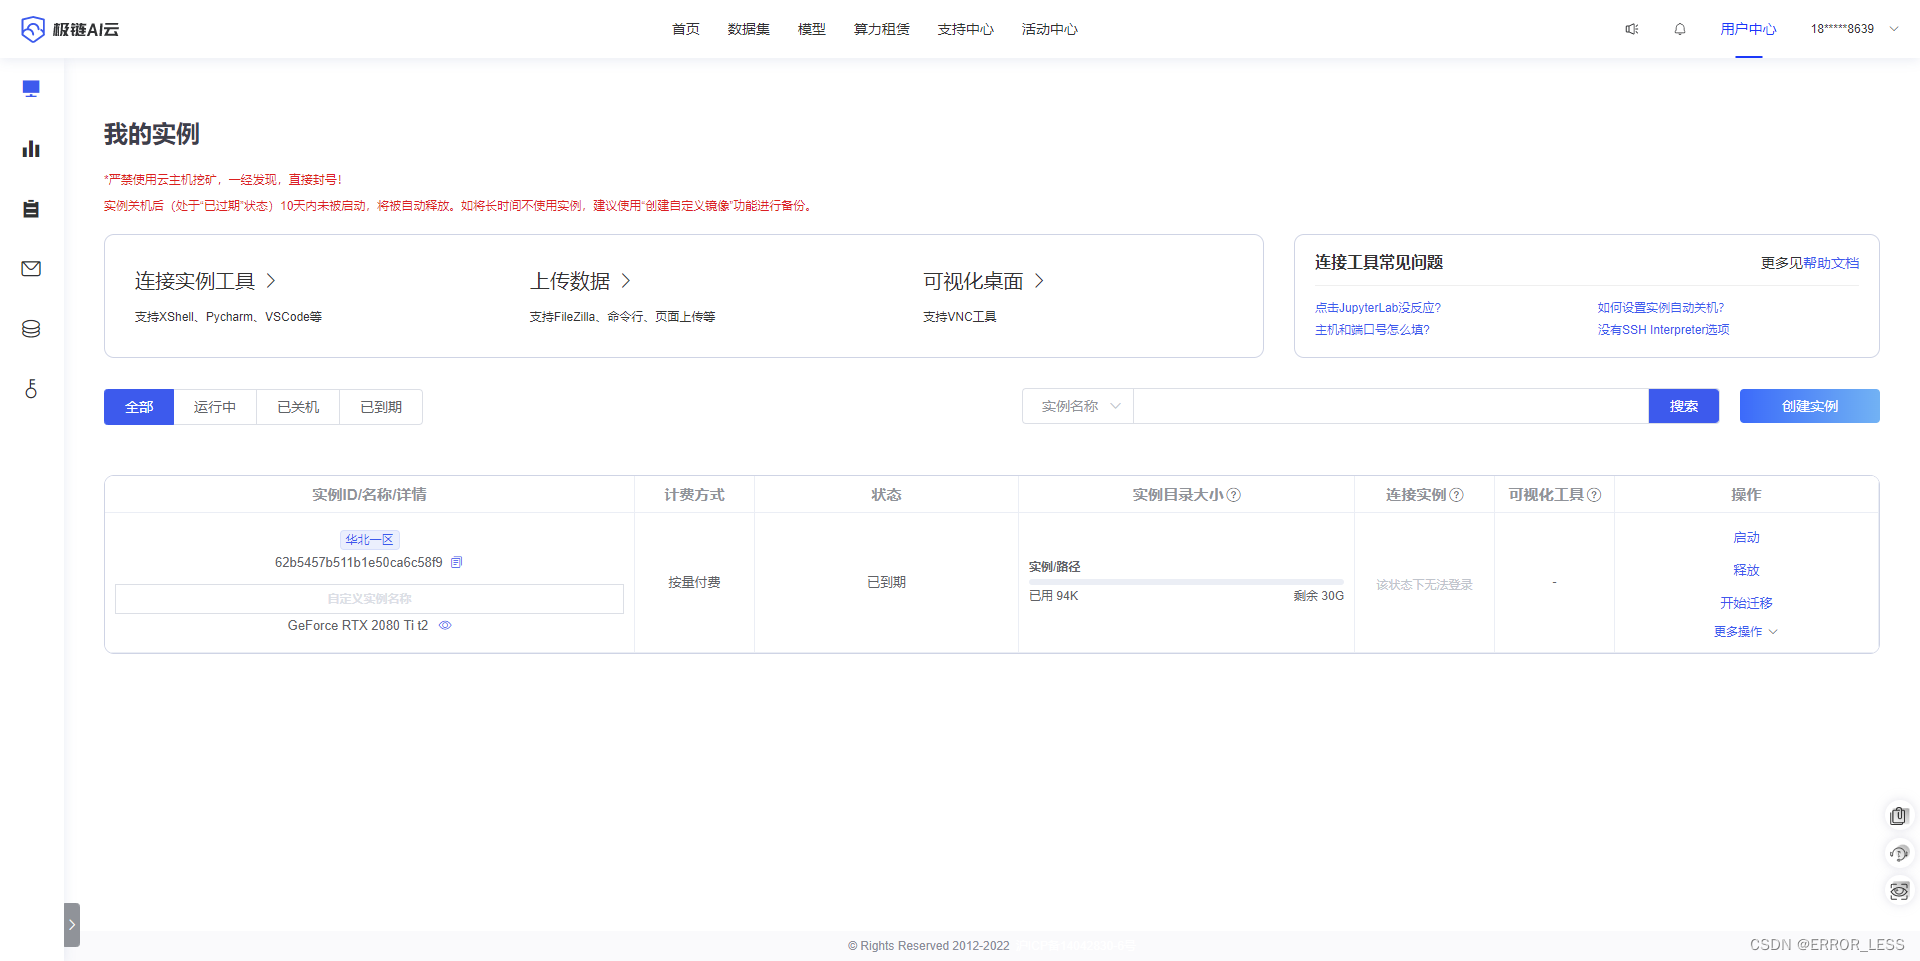Click 启动 to start the instance
The width and height of the screenshot is (1920, 961).
pos(1746,538)
